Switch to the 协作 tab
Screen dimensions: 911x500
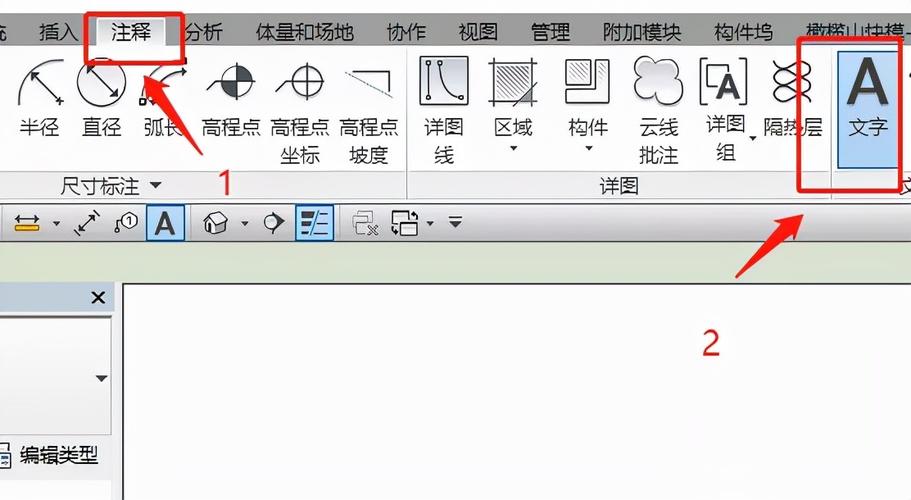tap(407, 32)
